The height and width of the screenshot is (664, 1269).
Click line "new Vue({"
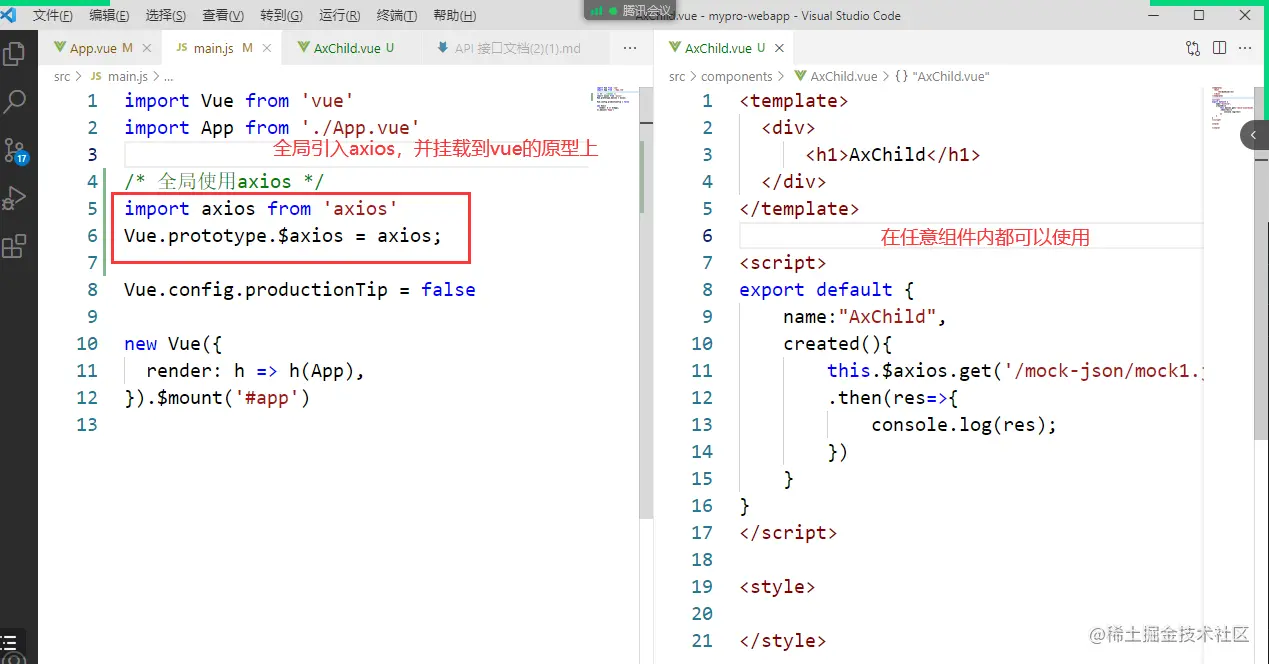point(173,344)
